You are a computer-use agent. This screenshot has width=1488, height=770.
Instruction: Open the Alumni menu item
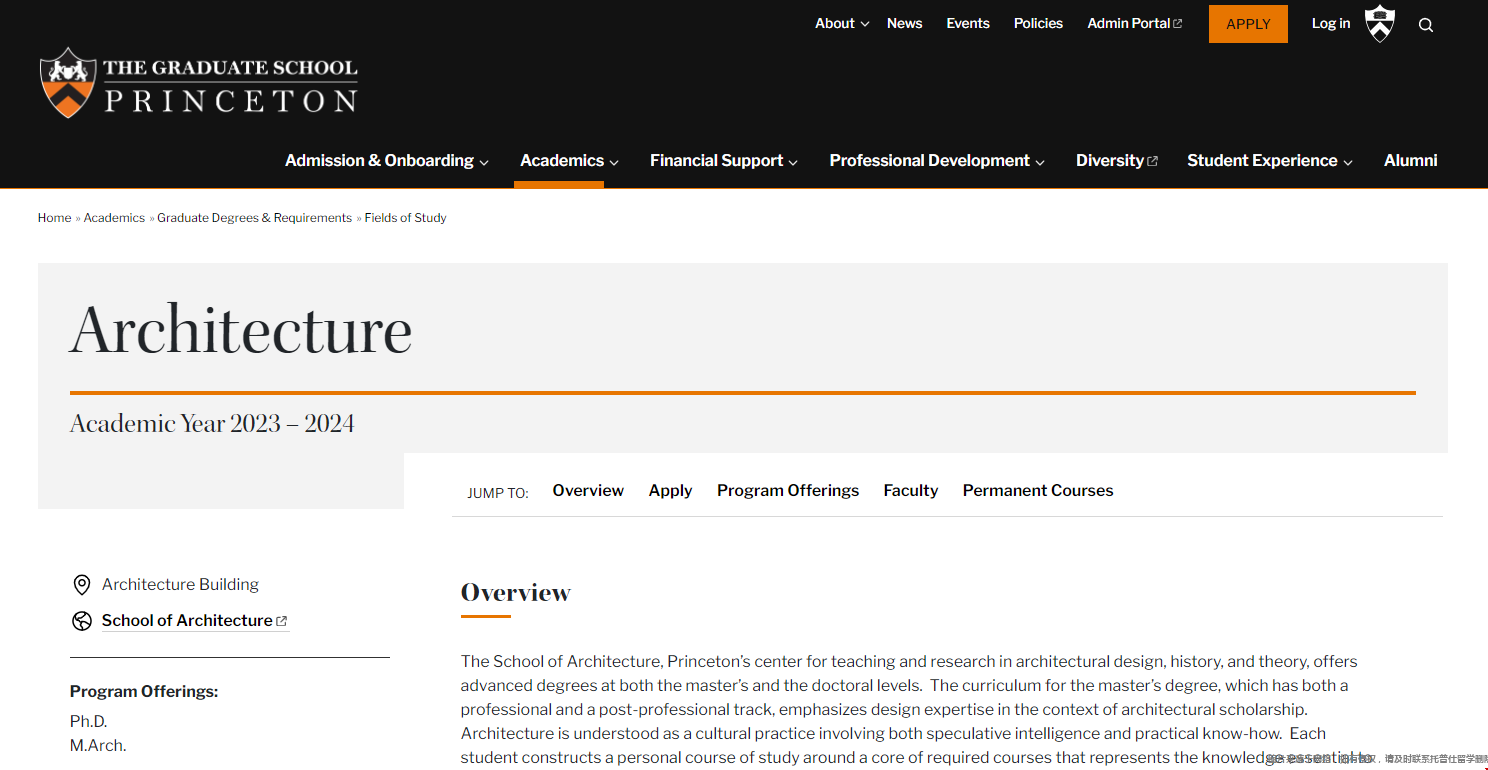1411,160
